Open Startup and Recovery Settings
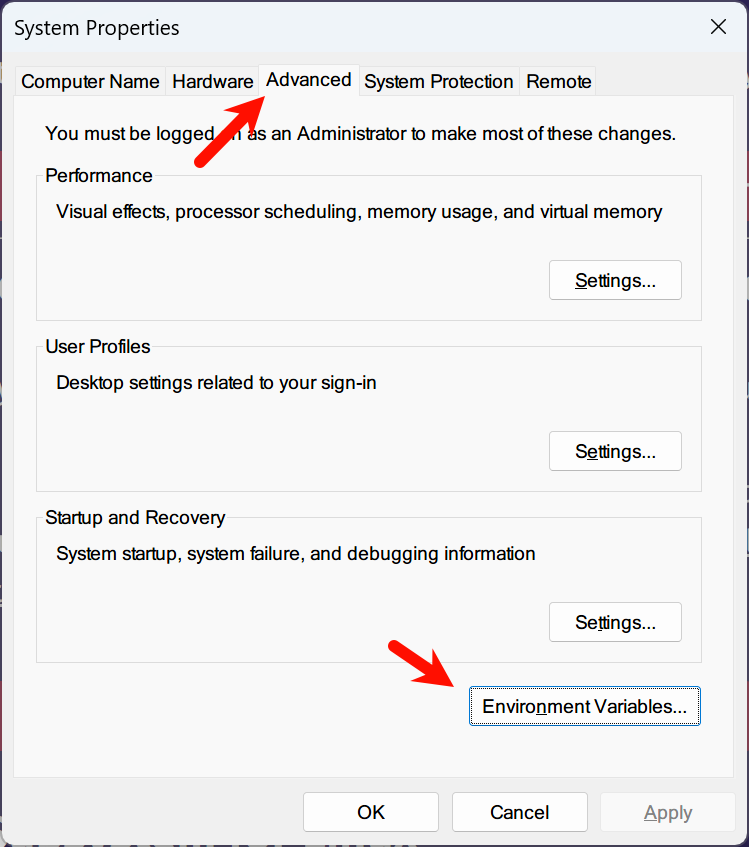 click(x=615, y=623)
